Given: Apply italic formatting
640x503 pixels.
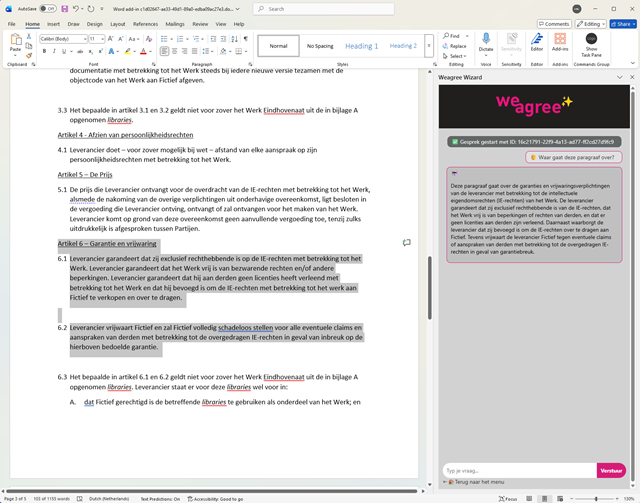Looking at the screenshot, I should (54, 51).
